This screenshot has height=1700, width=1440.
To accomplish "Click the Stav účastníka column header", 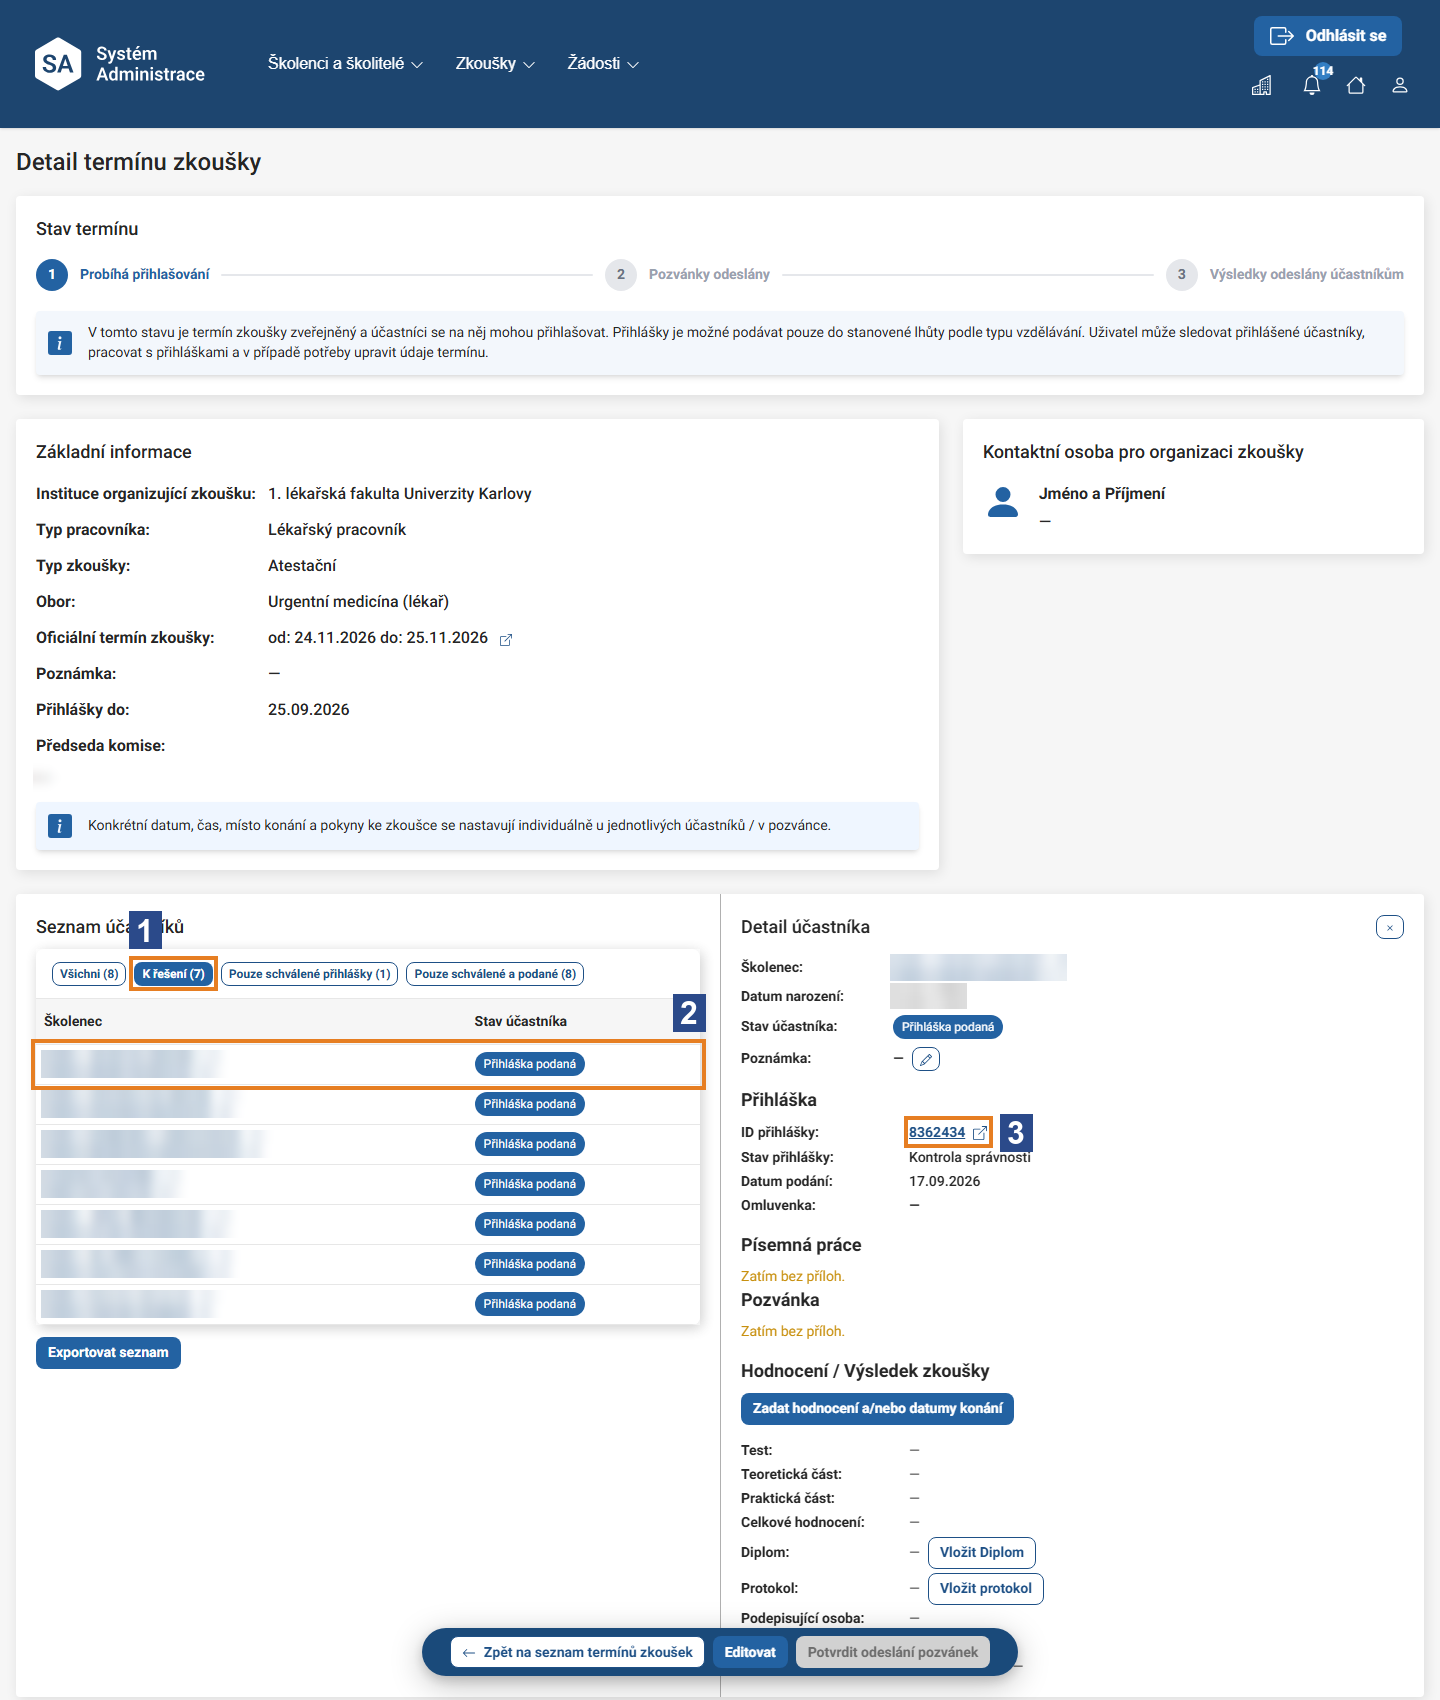I will (x=521, y=1021).
